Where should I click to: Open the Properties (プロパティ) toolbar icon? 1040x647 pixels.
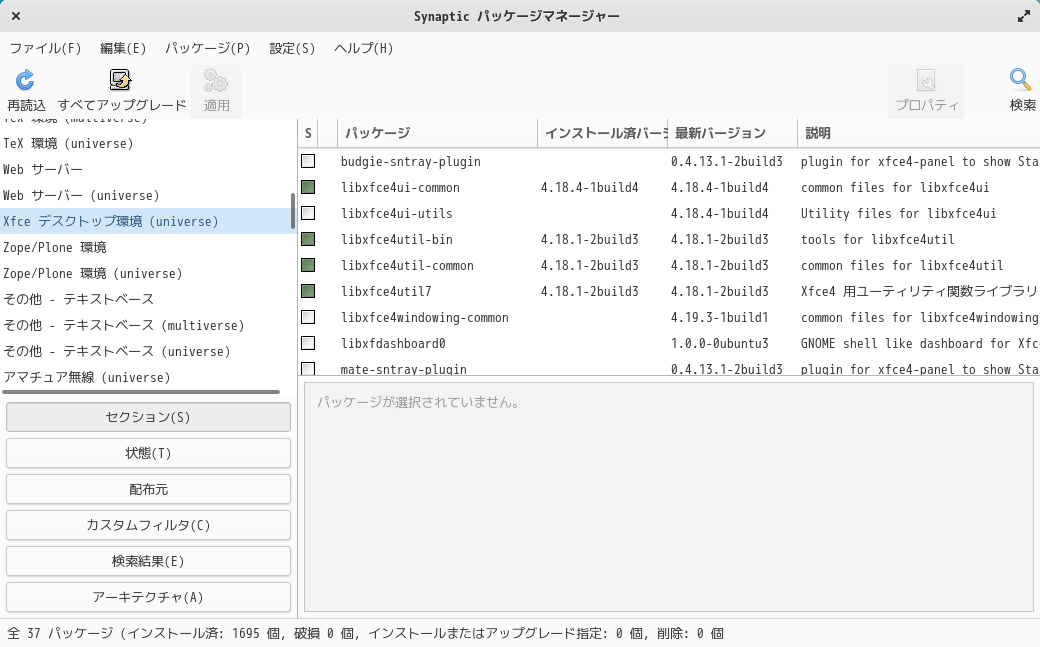(926, 80)
